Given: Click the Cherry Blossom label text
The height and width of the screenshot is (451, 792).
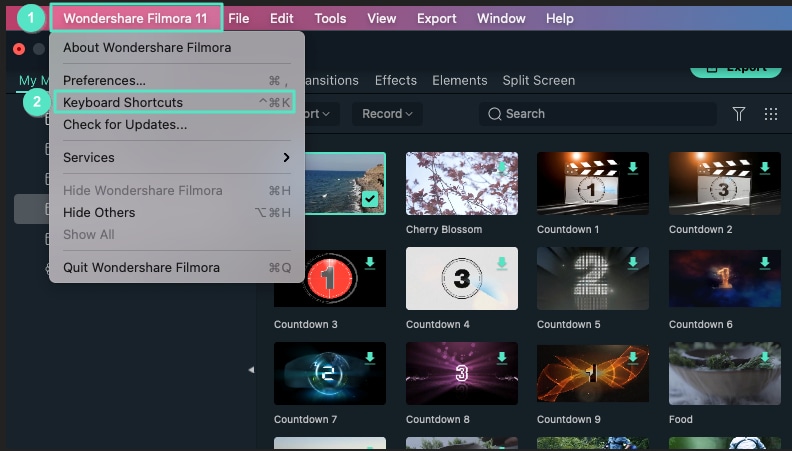Looking at the screenshot, I should [x=444, y=229].
